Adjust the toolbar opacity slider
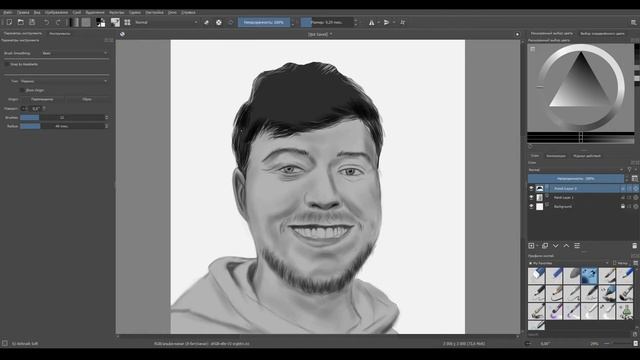640x360 pixels. [264, 22]
